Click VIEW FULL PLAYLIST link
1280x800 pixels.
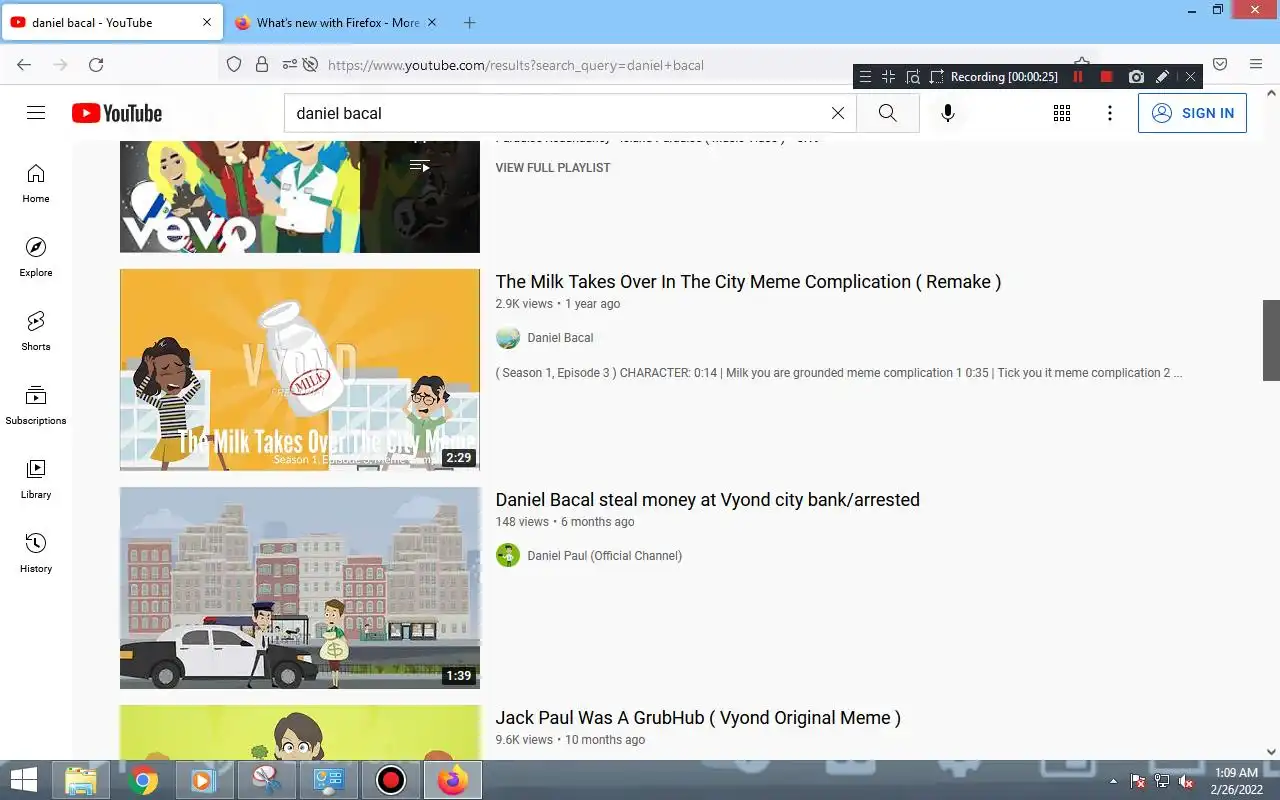click(x=553, y=168)
